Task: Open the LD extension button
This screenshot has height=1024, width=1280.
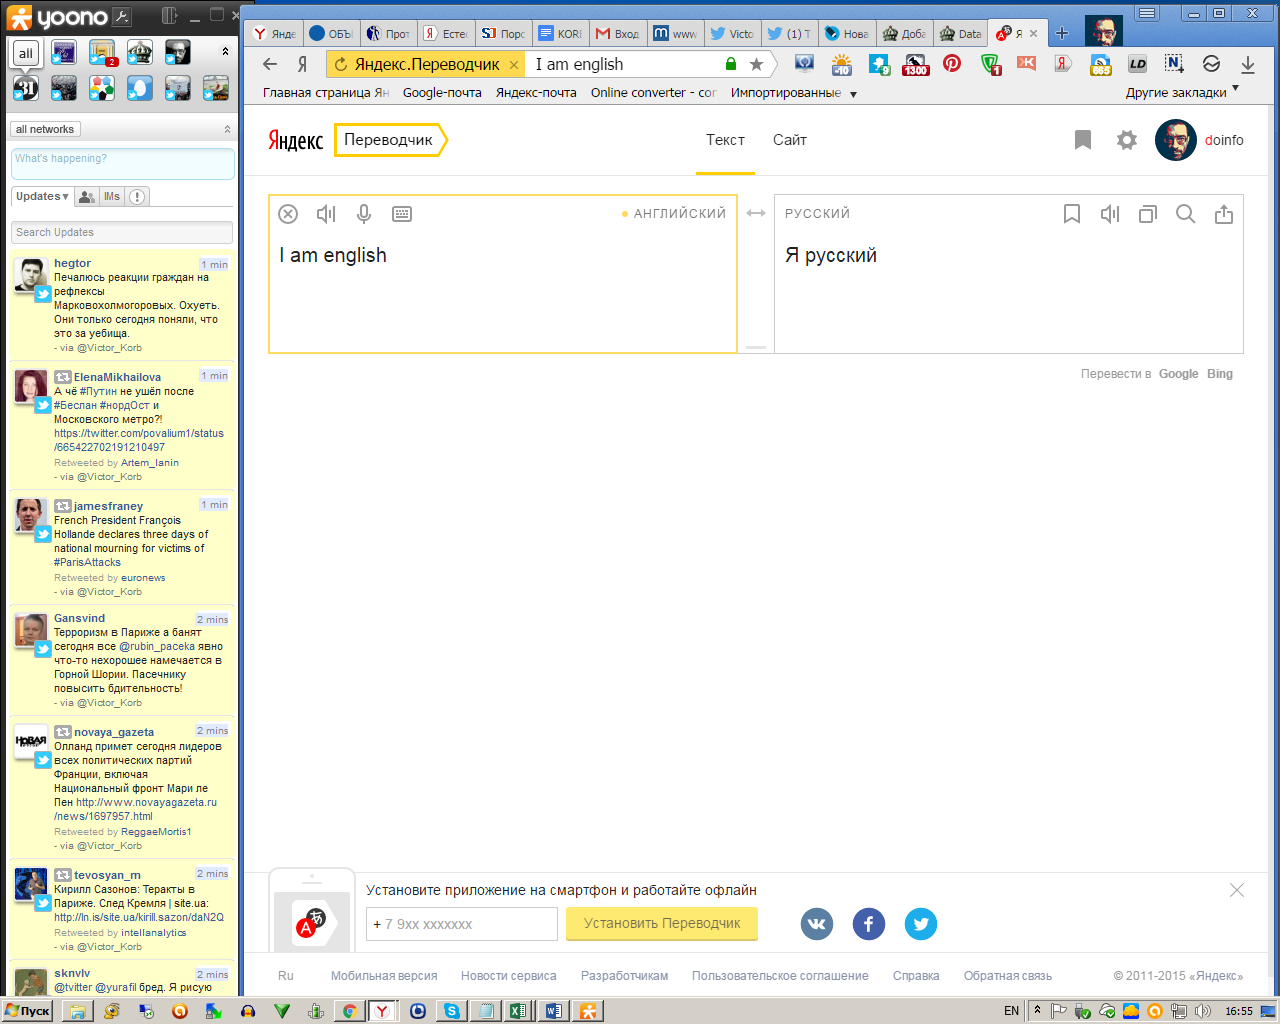Action: (x=1137, y=64)
